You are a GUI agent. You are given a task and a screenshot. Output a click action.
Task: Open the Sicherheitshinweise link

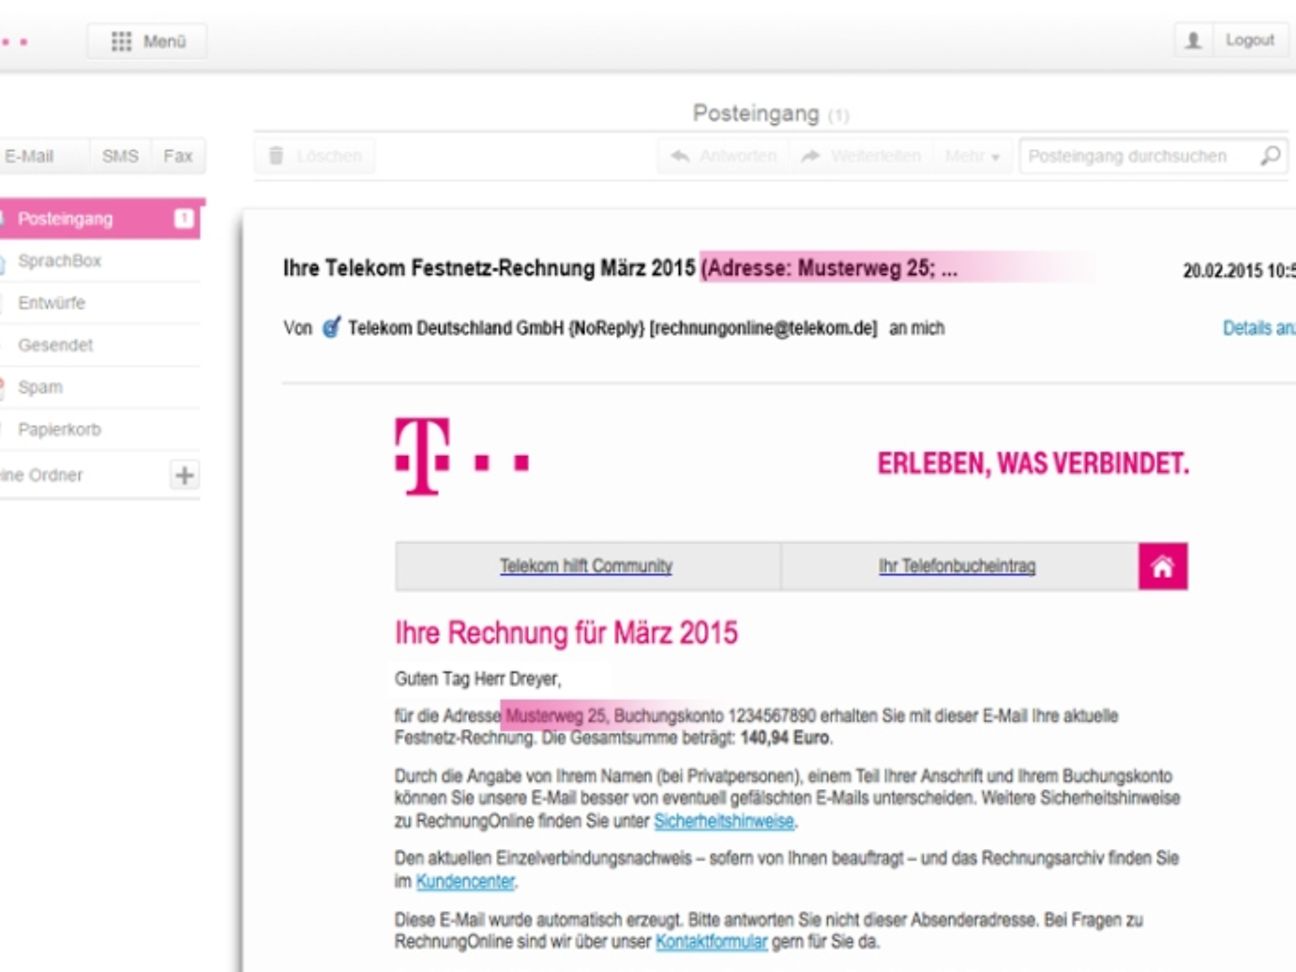[x=724, y=821]
